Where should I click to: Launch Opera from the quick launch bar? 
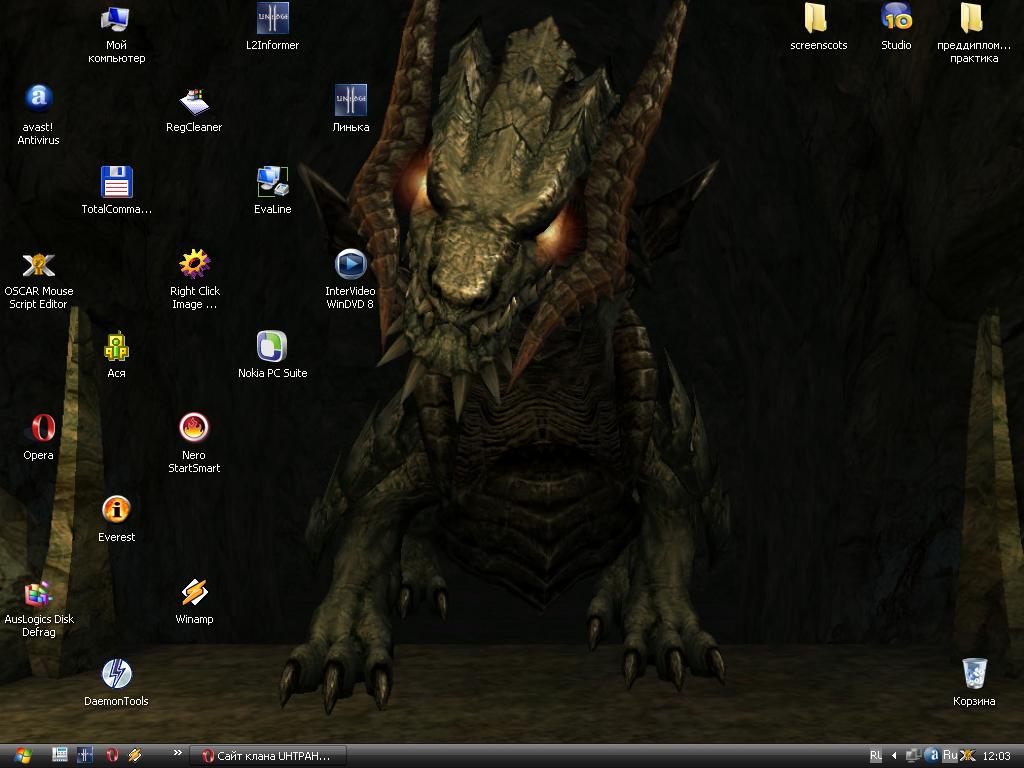(x=111, y=755)
